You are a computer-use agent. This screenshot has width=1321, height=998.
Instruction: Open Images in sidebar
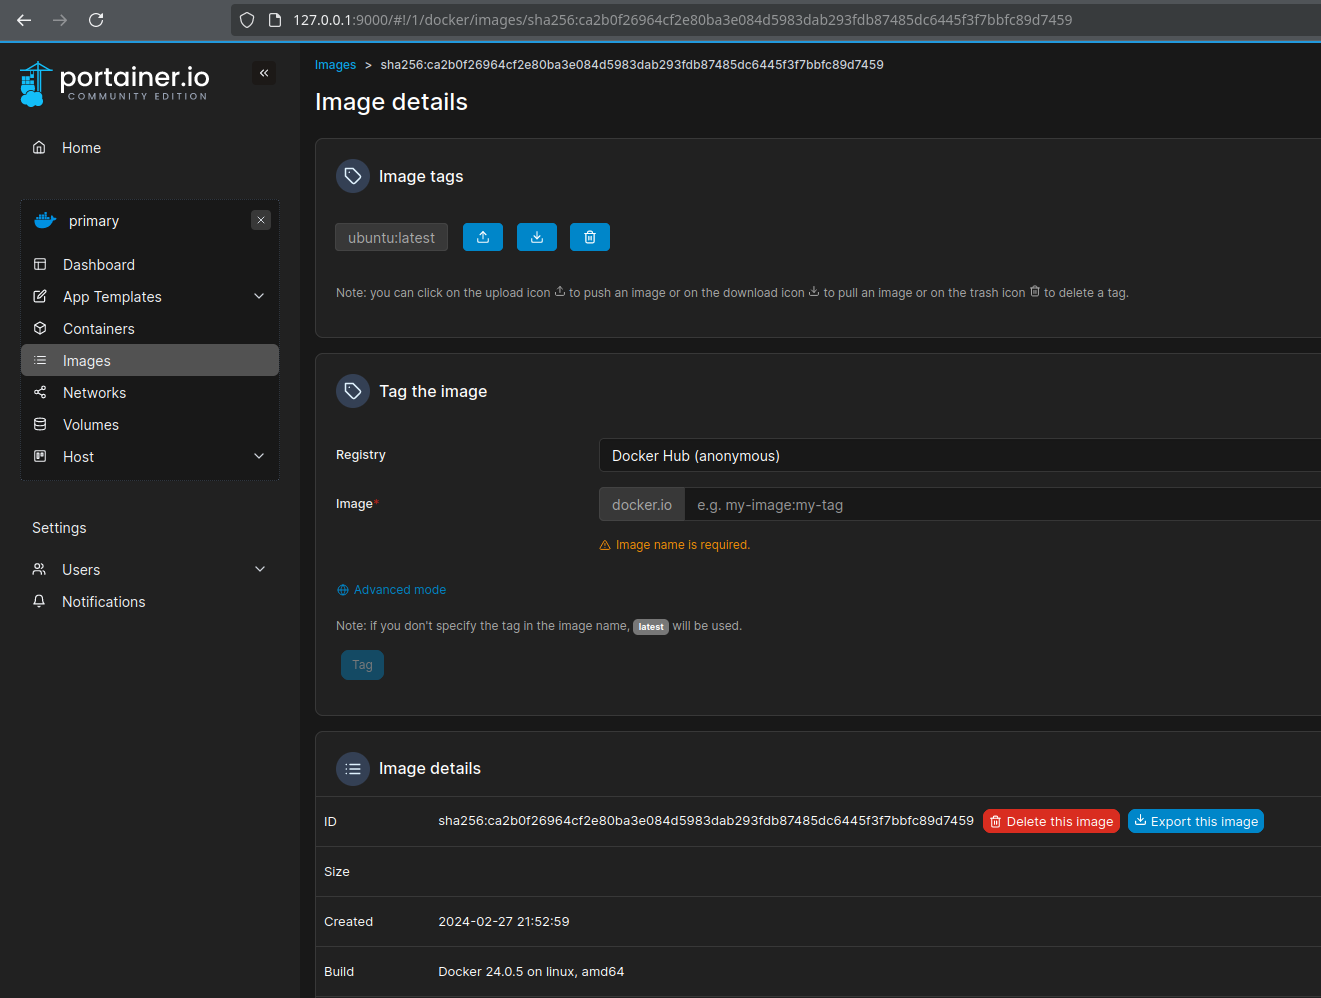coord(150,360)
